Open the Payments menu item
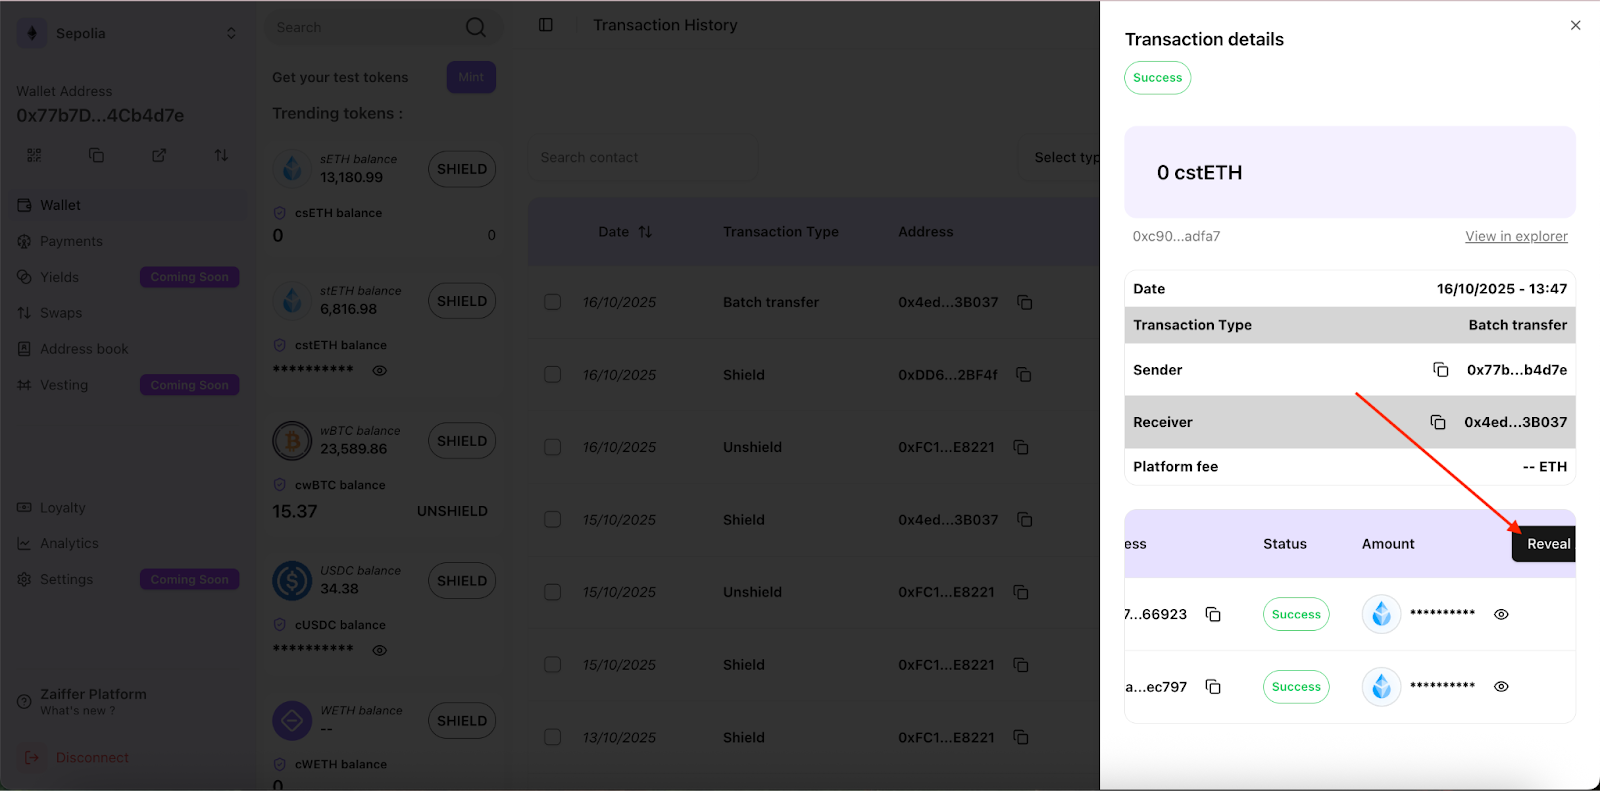 (128, 241)
